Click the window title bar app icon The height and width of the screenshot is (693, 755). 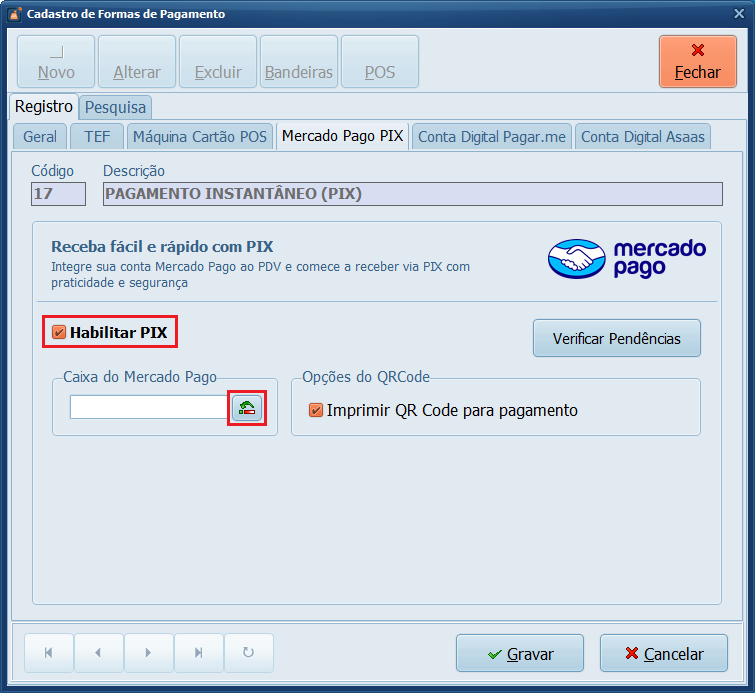pos(14,14)
